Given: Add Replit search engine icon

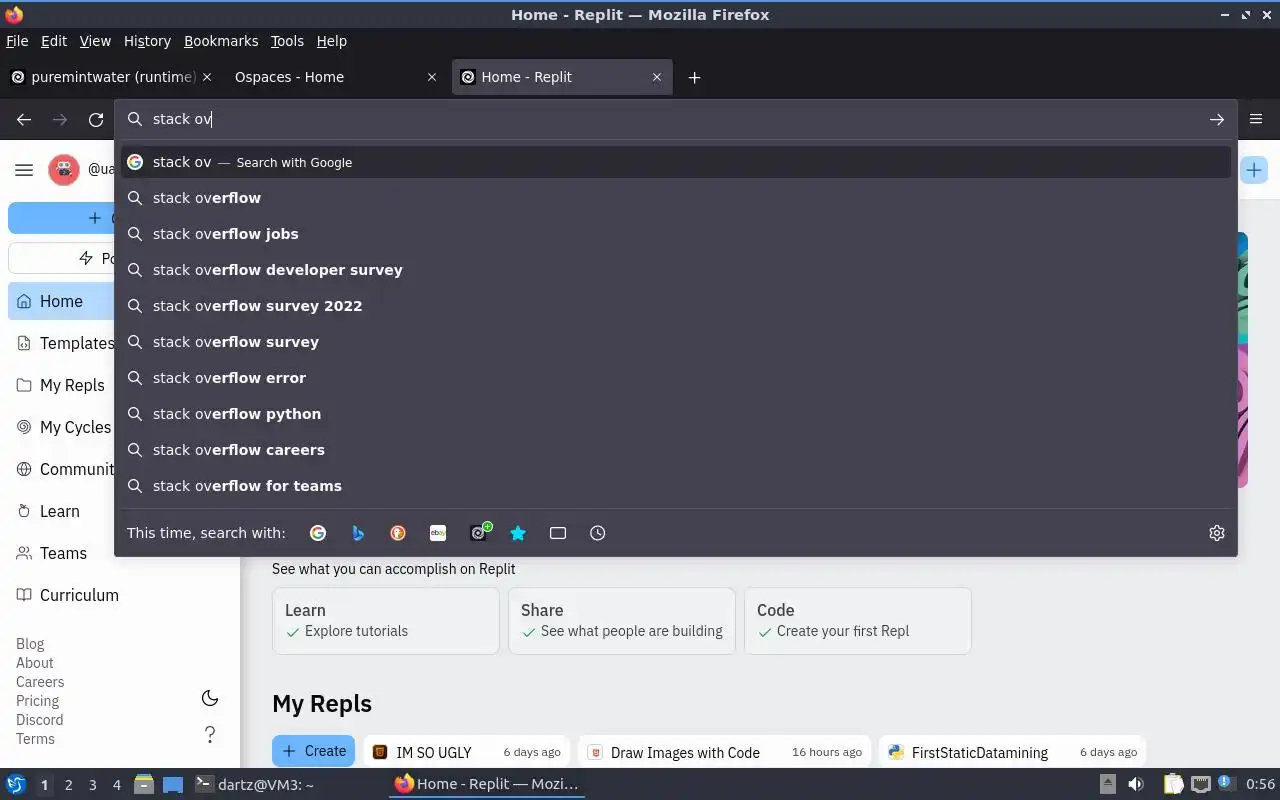Looking at the screenshot, I should [x=480, y=532].
